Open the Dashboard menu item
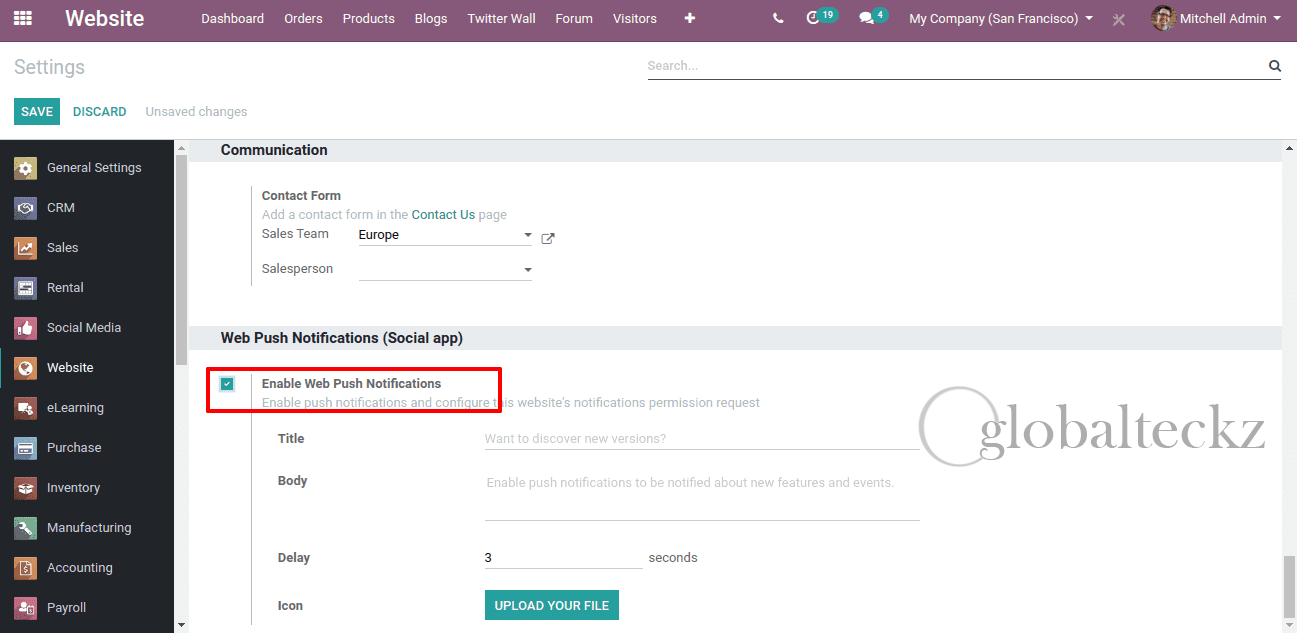The height and width of the screenshot is (633, 1297). point(232,18)
